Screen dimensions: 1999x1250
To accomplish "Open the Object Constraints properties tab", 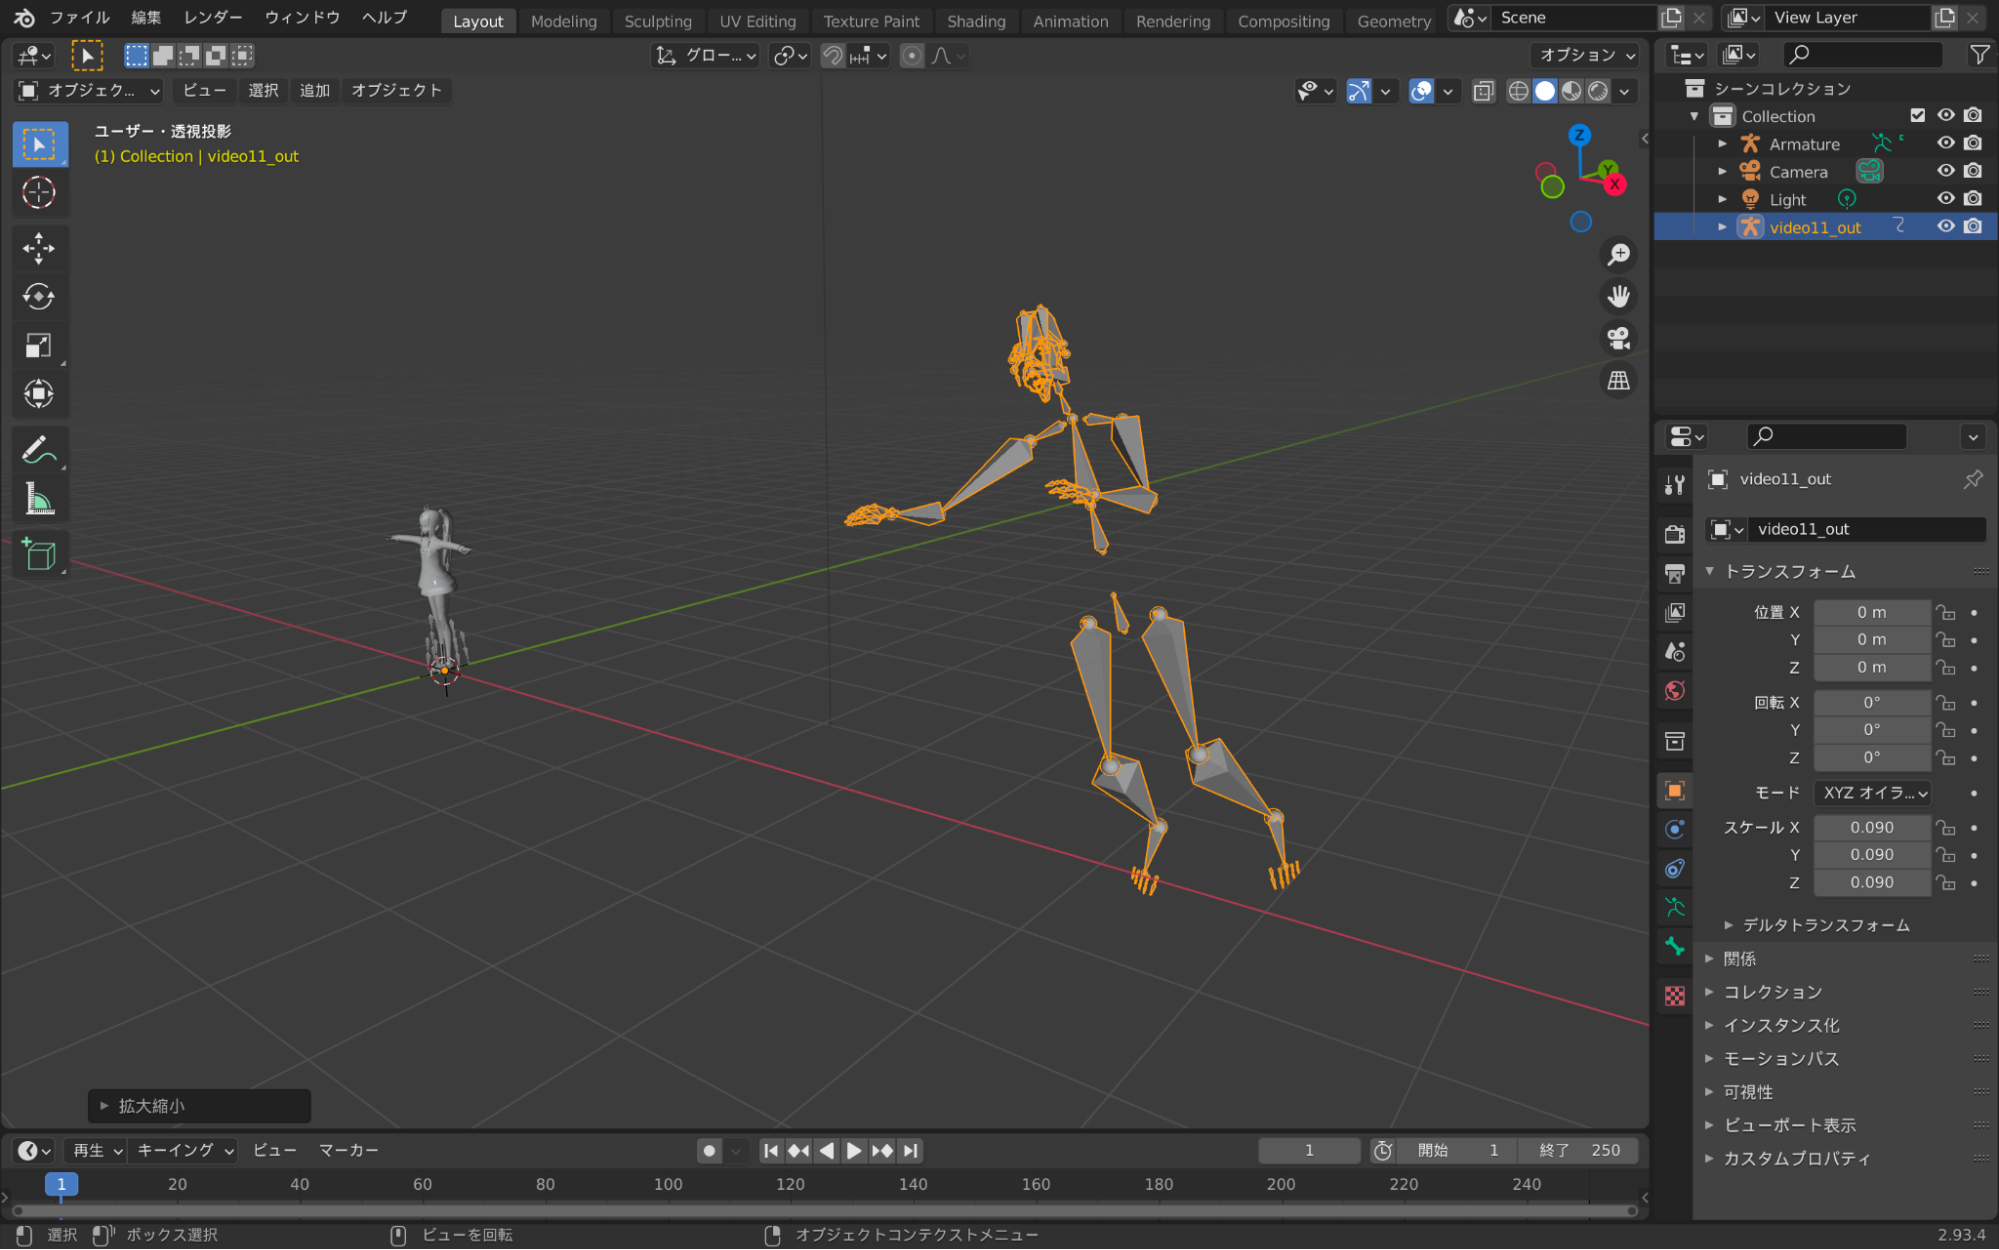I will click(1675, 868).
